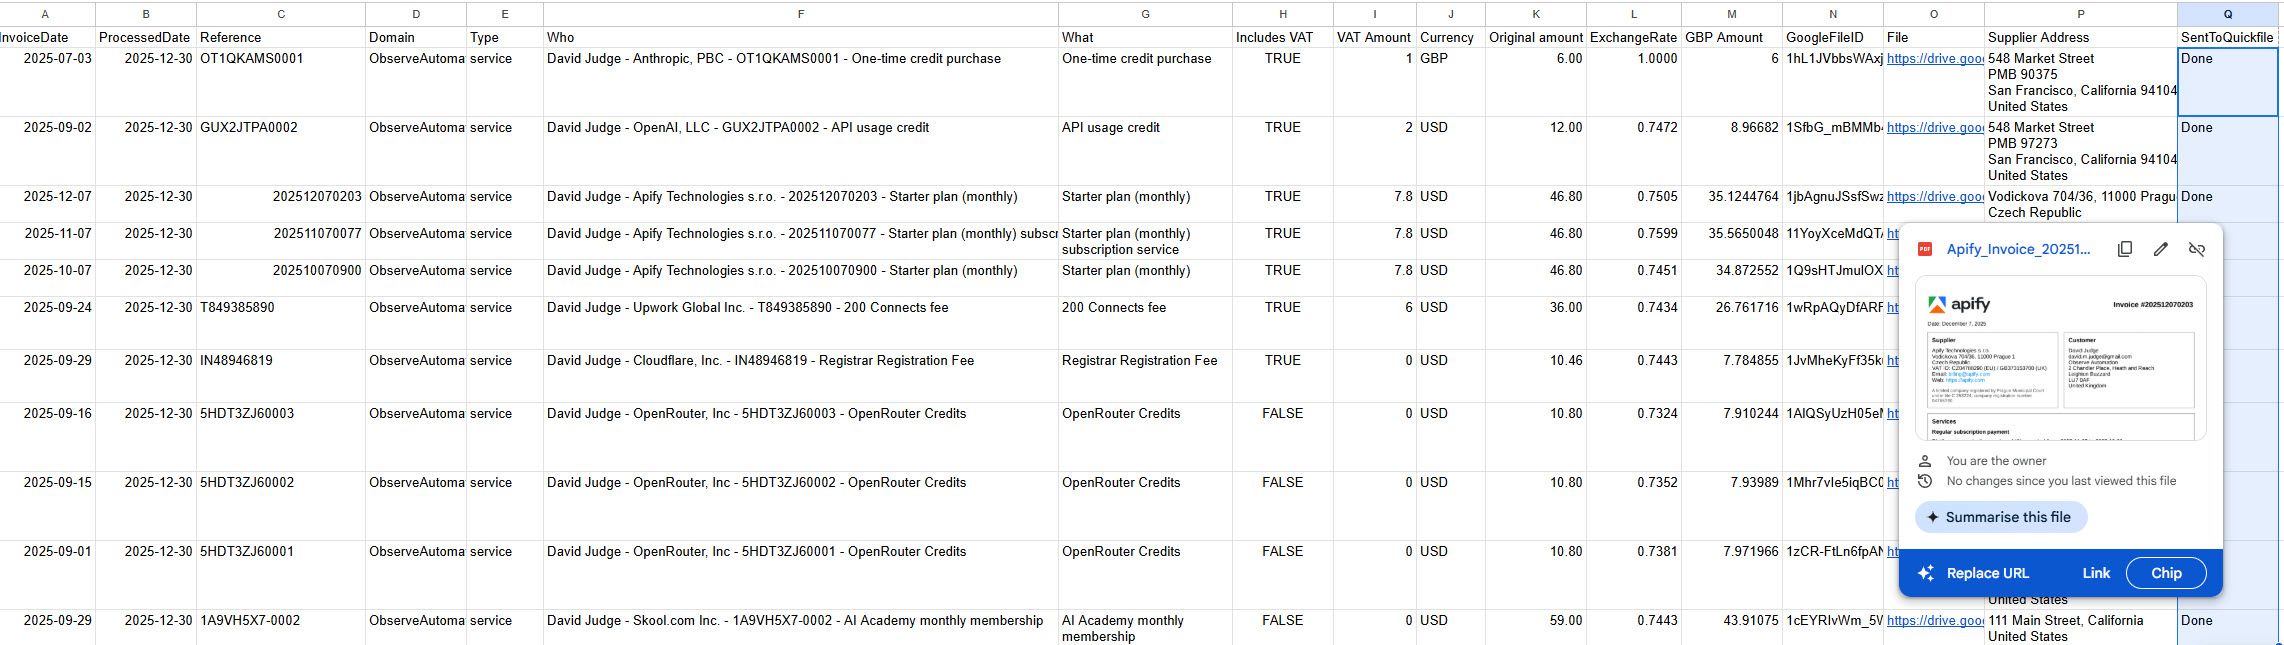The image size is (2284, 645).
Task: Click the Supplier Address header cell
Action: point(2081,38)
